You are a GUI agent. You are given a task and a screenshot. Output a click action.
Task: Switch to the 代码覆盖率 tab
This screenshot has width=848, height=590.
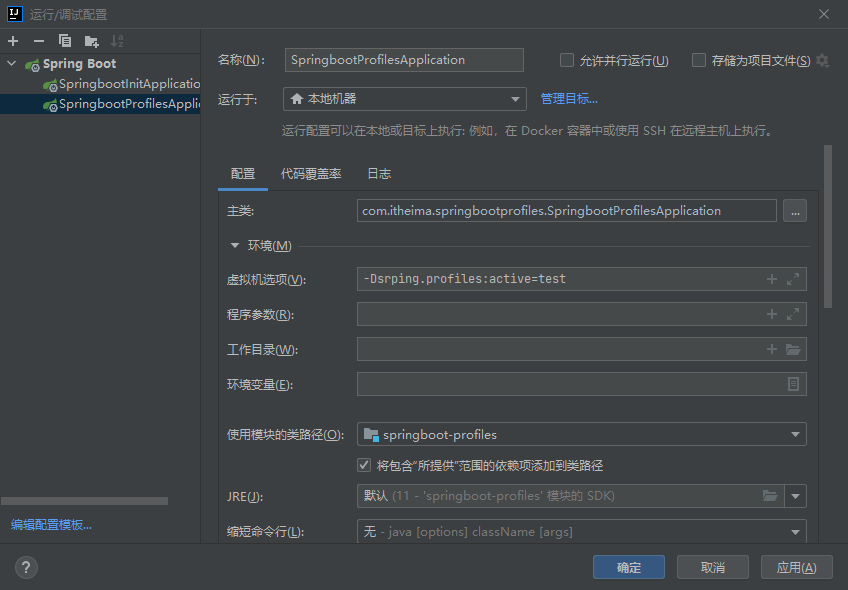311,174
